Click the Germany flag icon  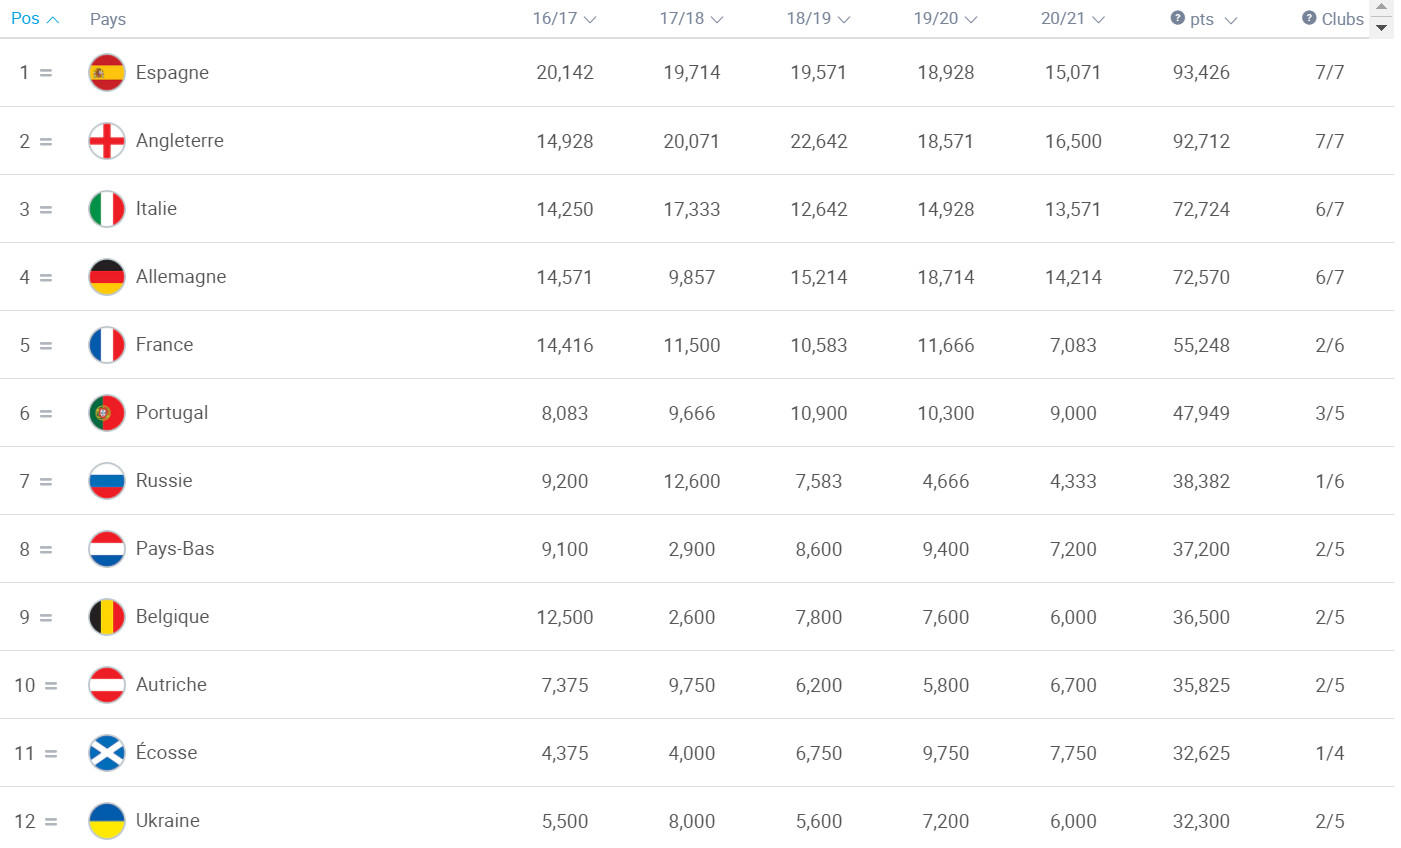[x=107, y=277]
